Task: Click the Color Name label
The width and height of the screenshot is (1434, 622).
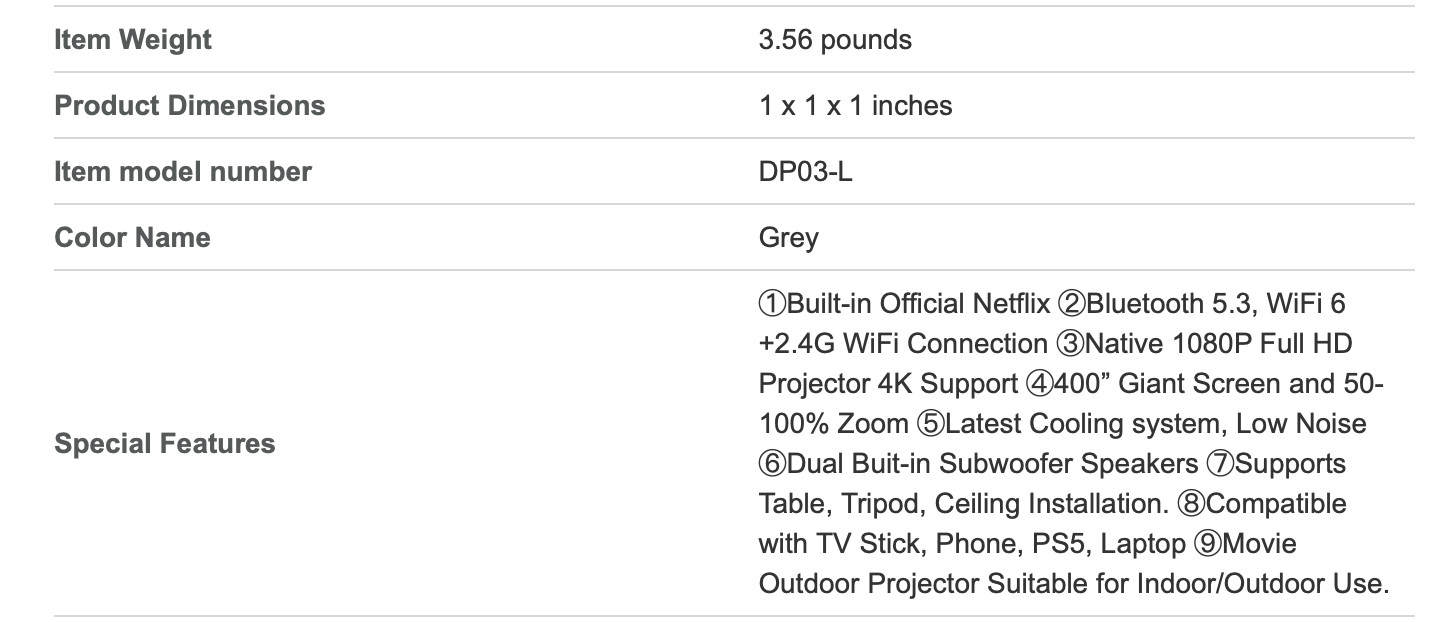Action: [x=132, y=237]
